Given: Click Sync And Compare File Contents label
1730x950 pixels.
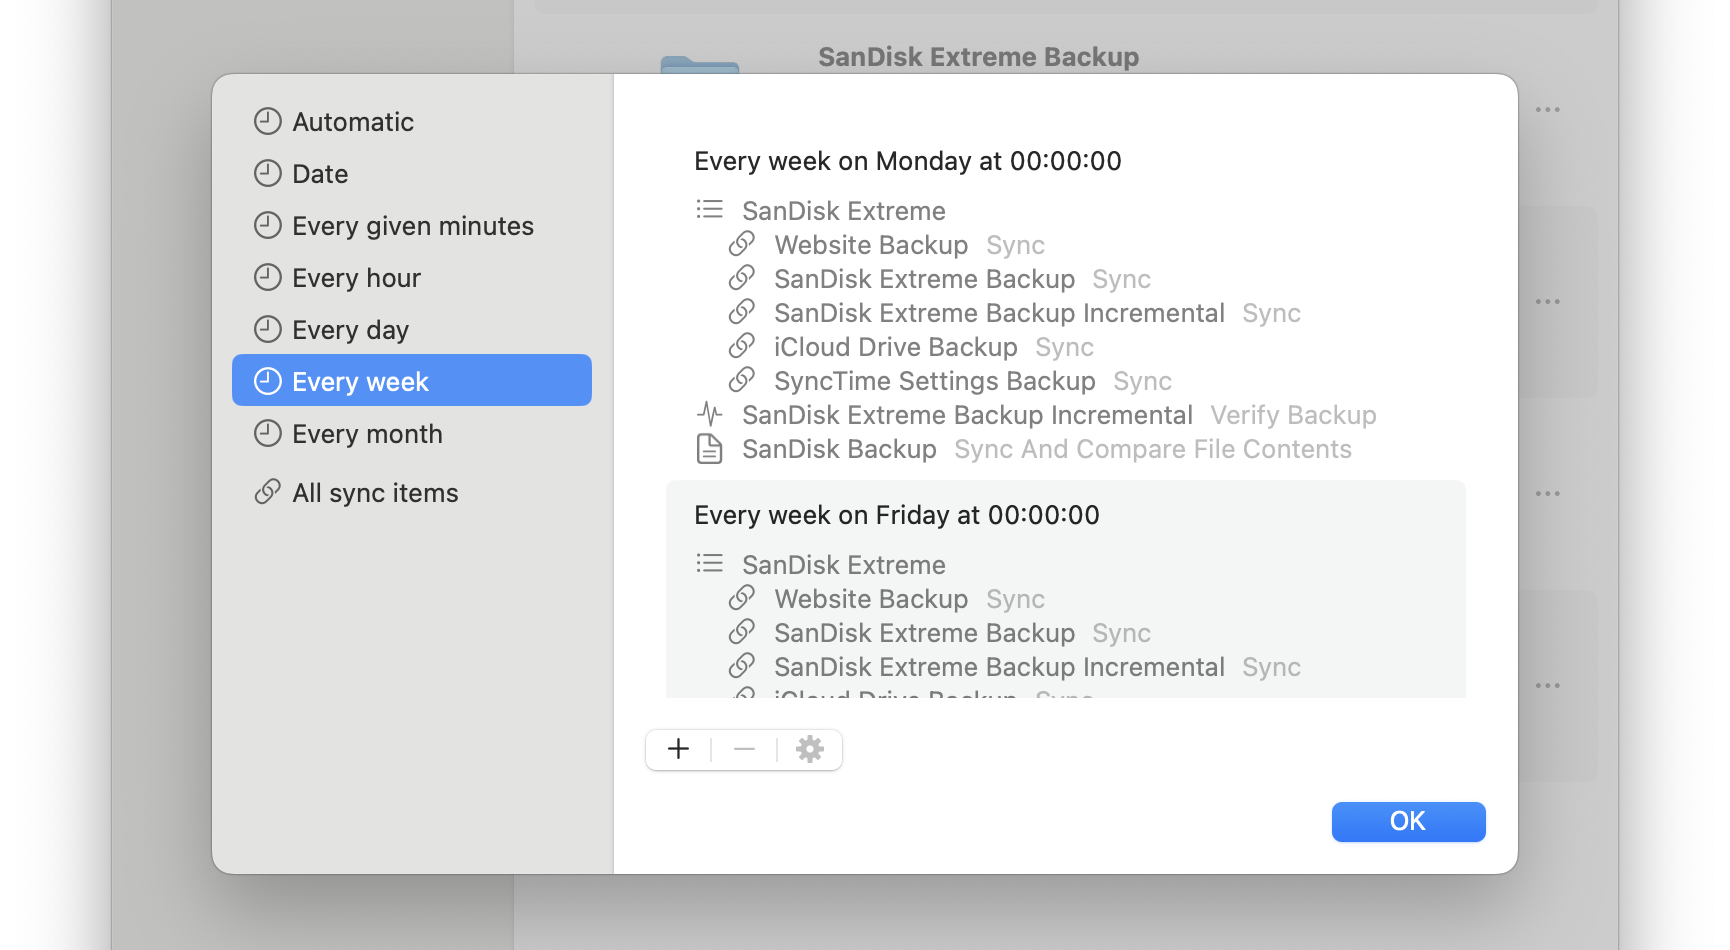Looking at the screenshot, I should coord(1153,449).
